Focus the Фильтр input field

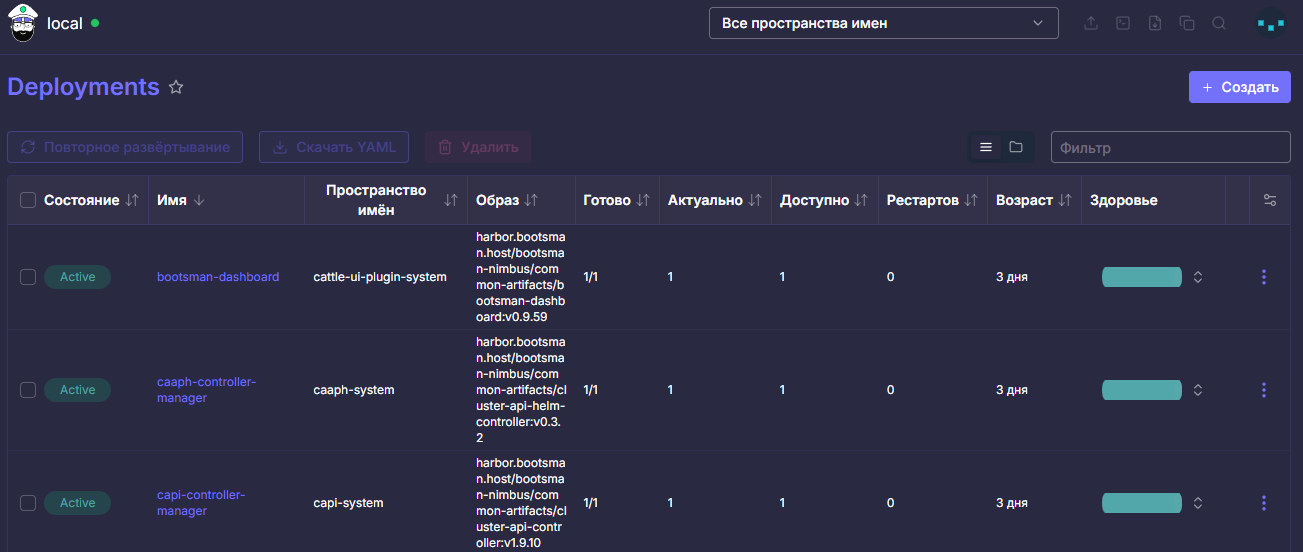click(1171, 147)
